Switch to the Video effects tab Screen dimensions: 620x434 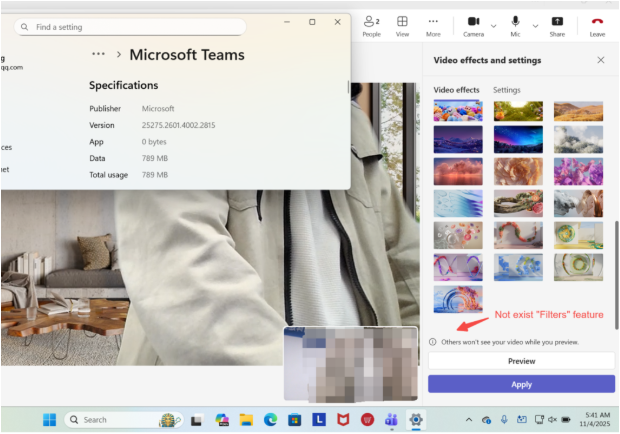coord(456,90)
